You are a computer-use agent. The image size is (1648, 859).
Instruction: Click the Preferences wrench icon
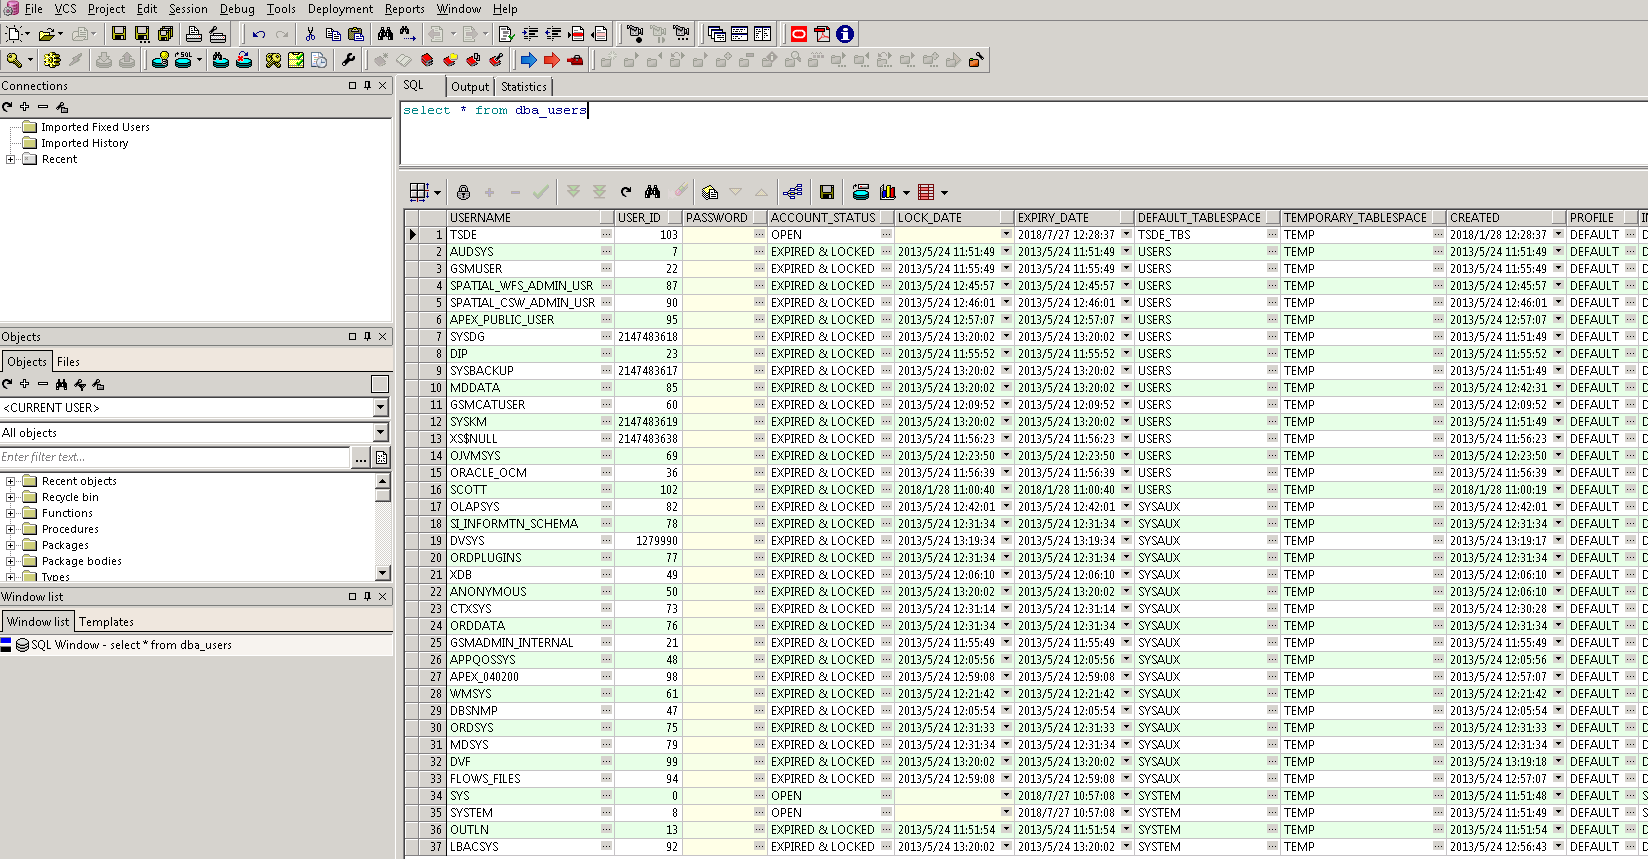point(348,60)
